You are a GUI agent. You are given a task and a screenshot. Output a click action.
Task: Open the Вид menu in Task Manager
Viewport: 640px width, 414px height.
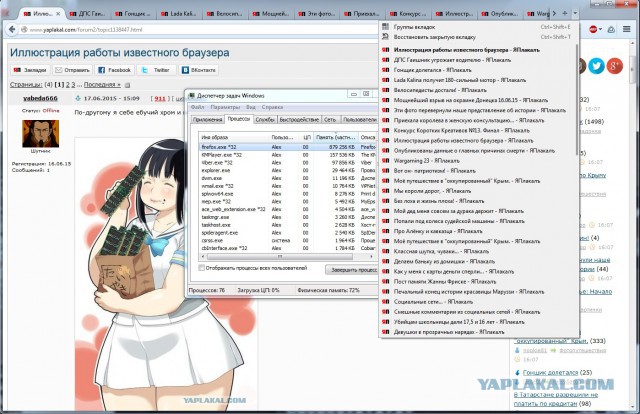point(251,107)
